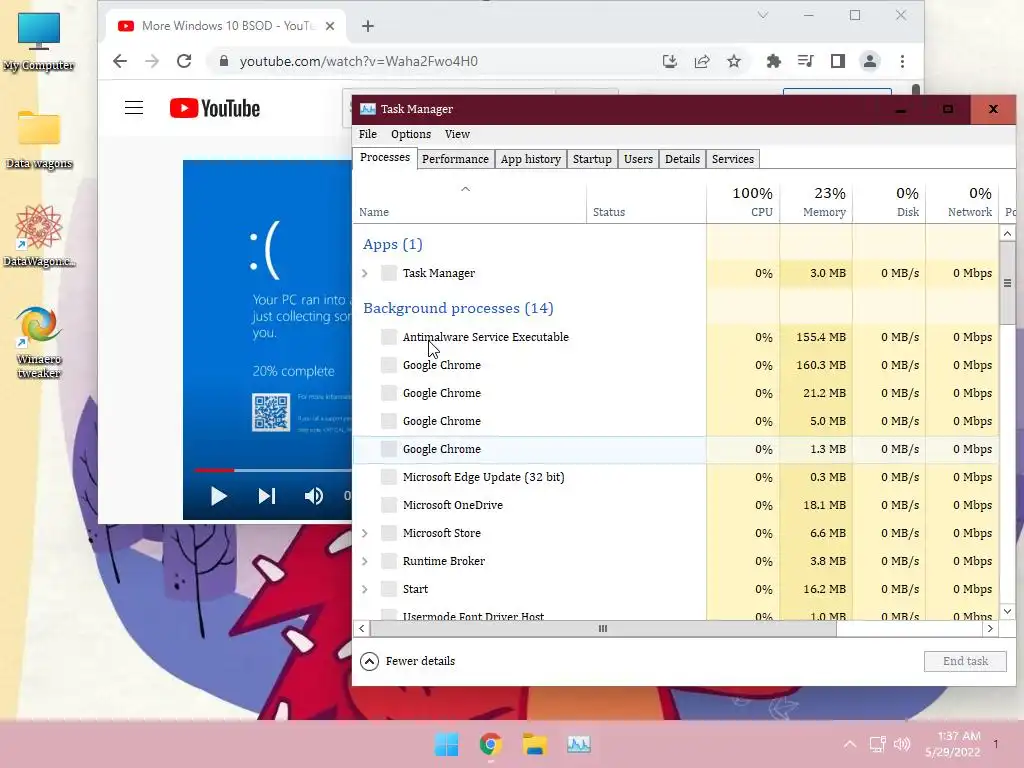Viewport: 1024px width, 768px height.
Task: Open Task Manager File menu
Action: (x=368, y=134)
